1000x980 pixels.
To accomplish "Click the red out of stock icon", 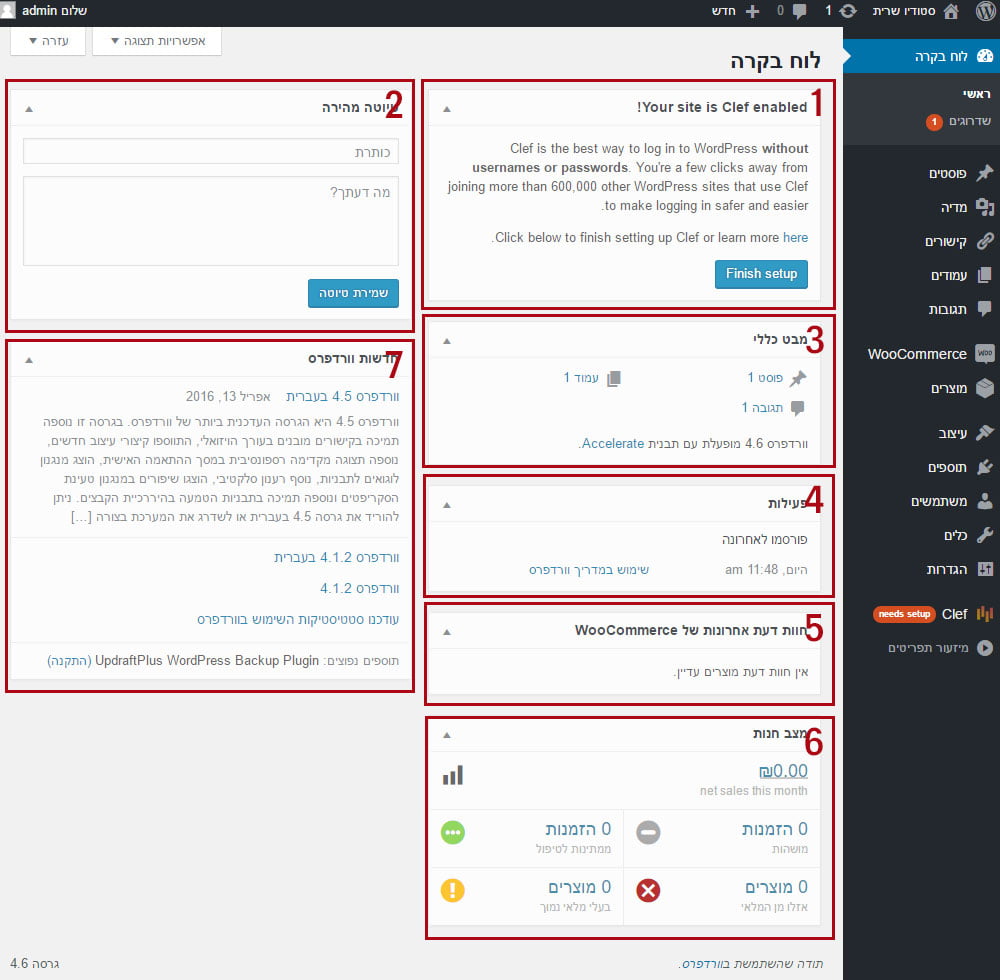I will [648, 889].
